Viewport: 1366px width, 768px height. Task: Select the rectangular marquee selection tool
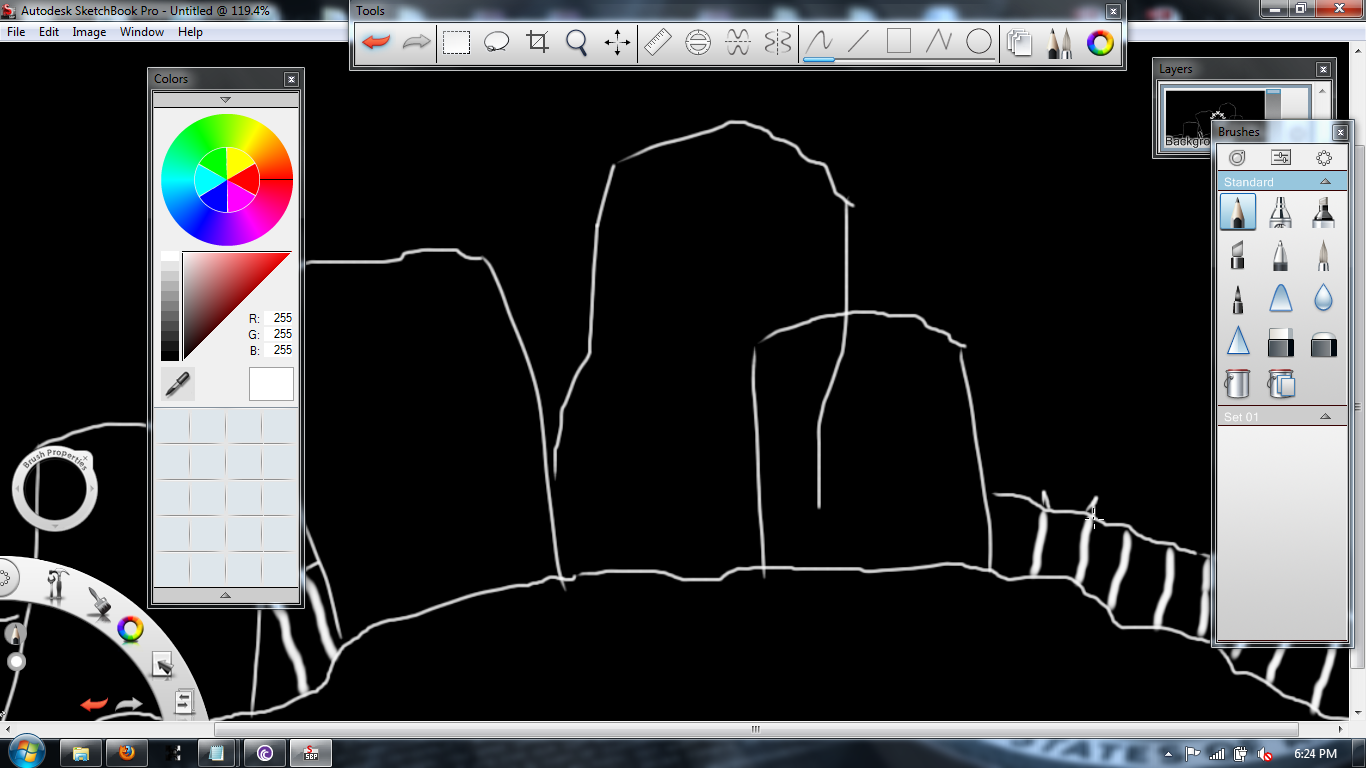point(457,42)
